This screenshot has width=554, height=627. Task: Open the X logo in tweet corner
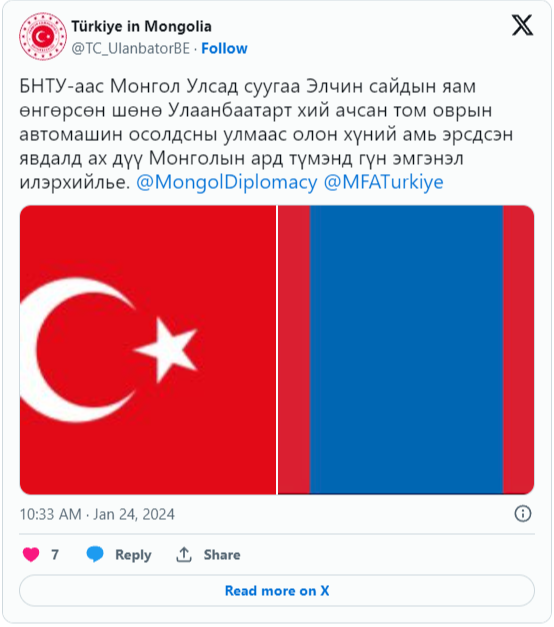pyautogui.click(x=522, y=26)
